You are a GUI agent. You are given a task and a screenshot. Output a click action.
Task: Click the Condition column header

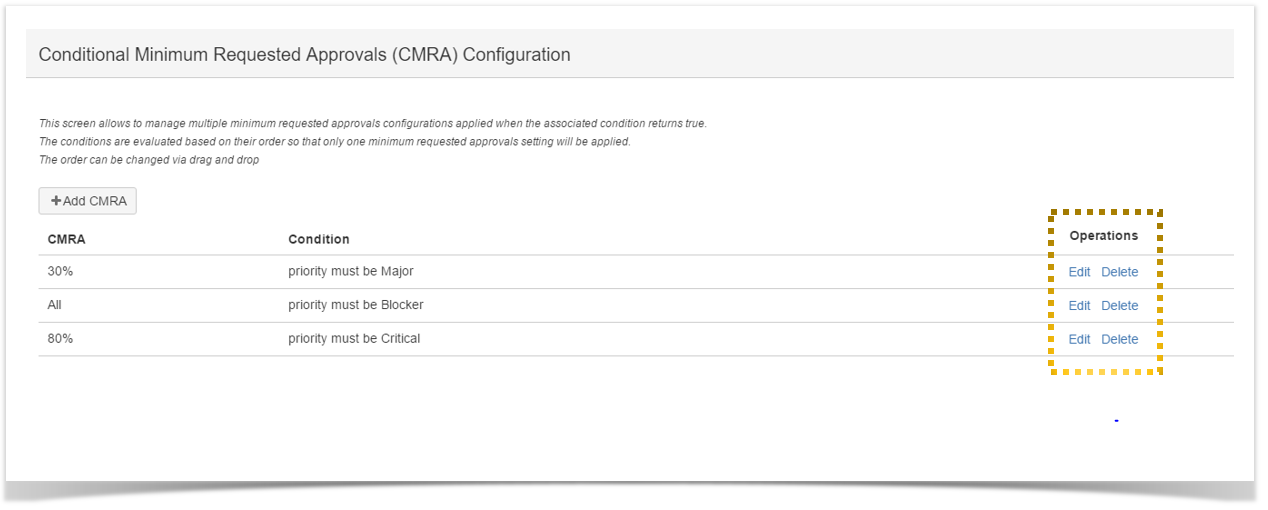click(x=319, y=239)
